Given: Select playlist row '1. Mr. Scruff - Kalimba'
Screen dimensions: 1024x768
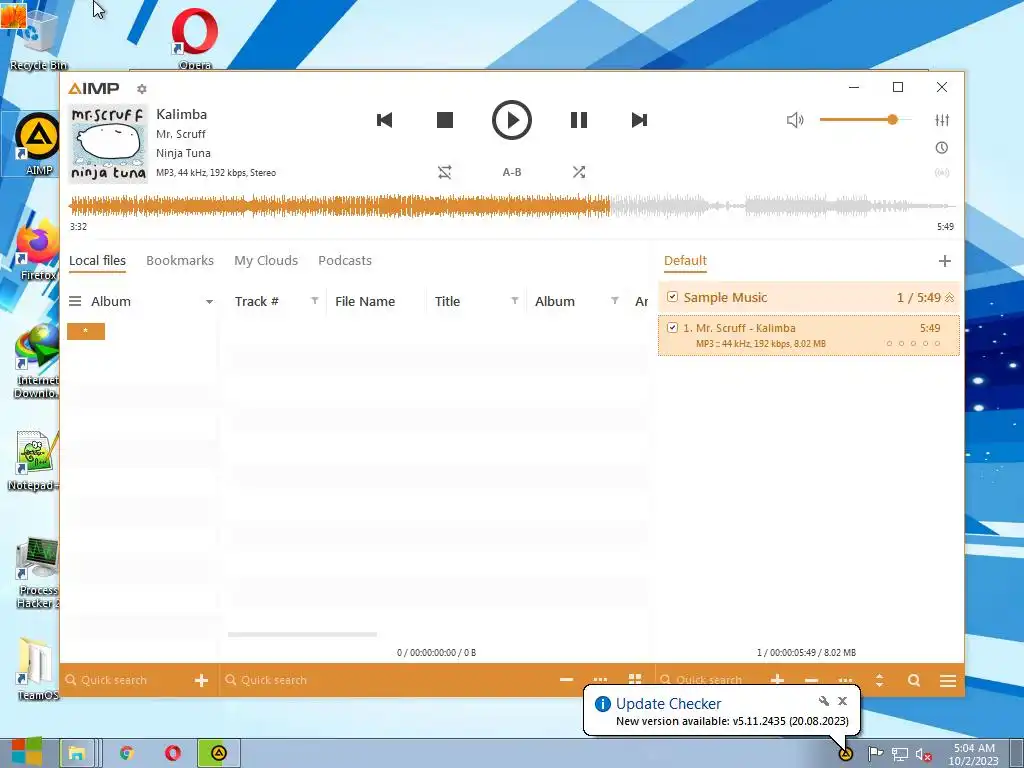Looking at the screenshot, I should coord(808,336).
